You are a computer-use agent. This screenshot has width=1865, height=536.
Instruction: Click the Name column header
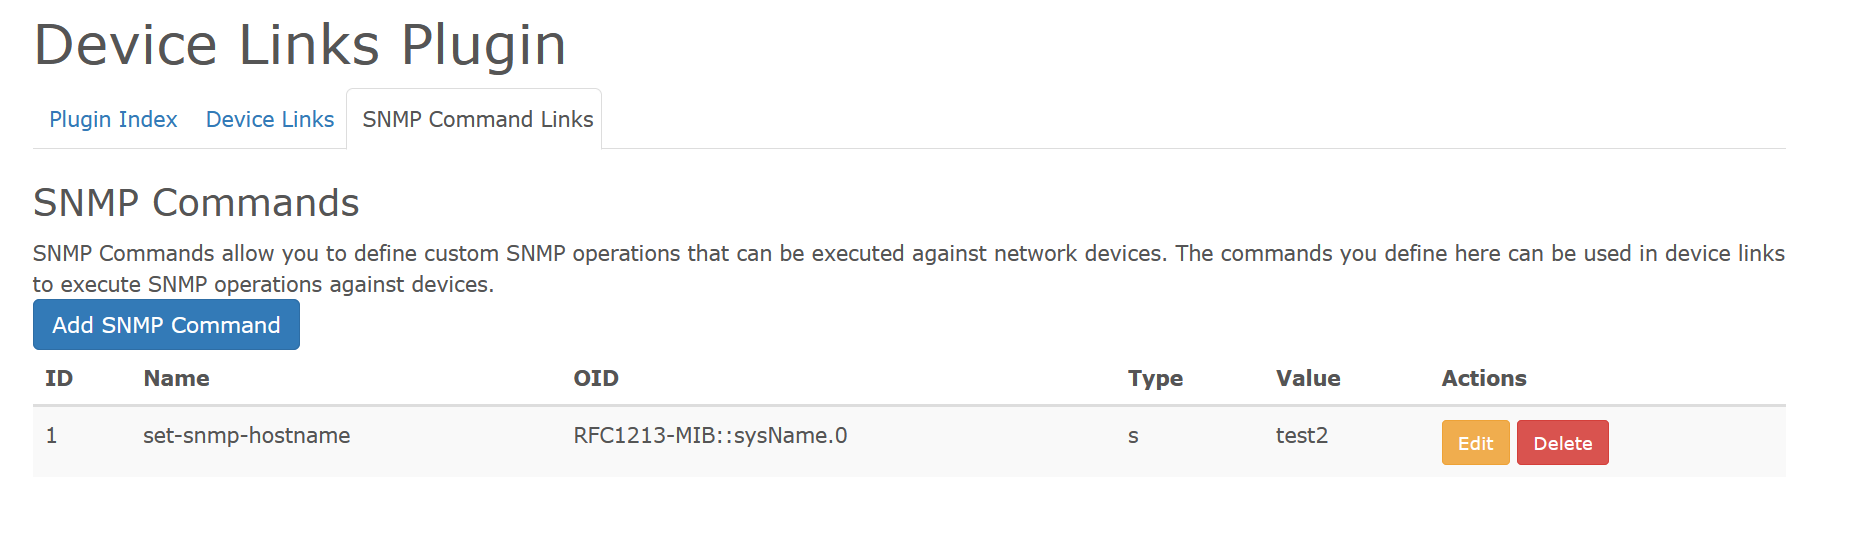pyautogui.click(x=176, y=379)
